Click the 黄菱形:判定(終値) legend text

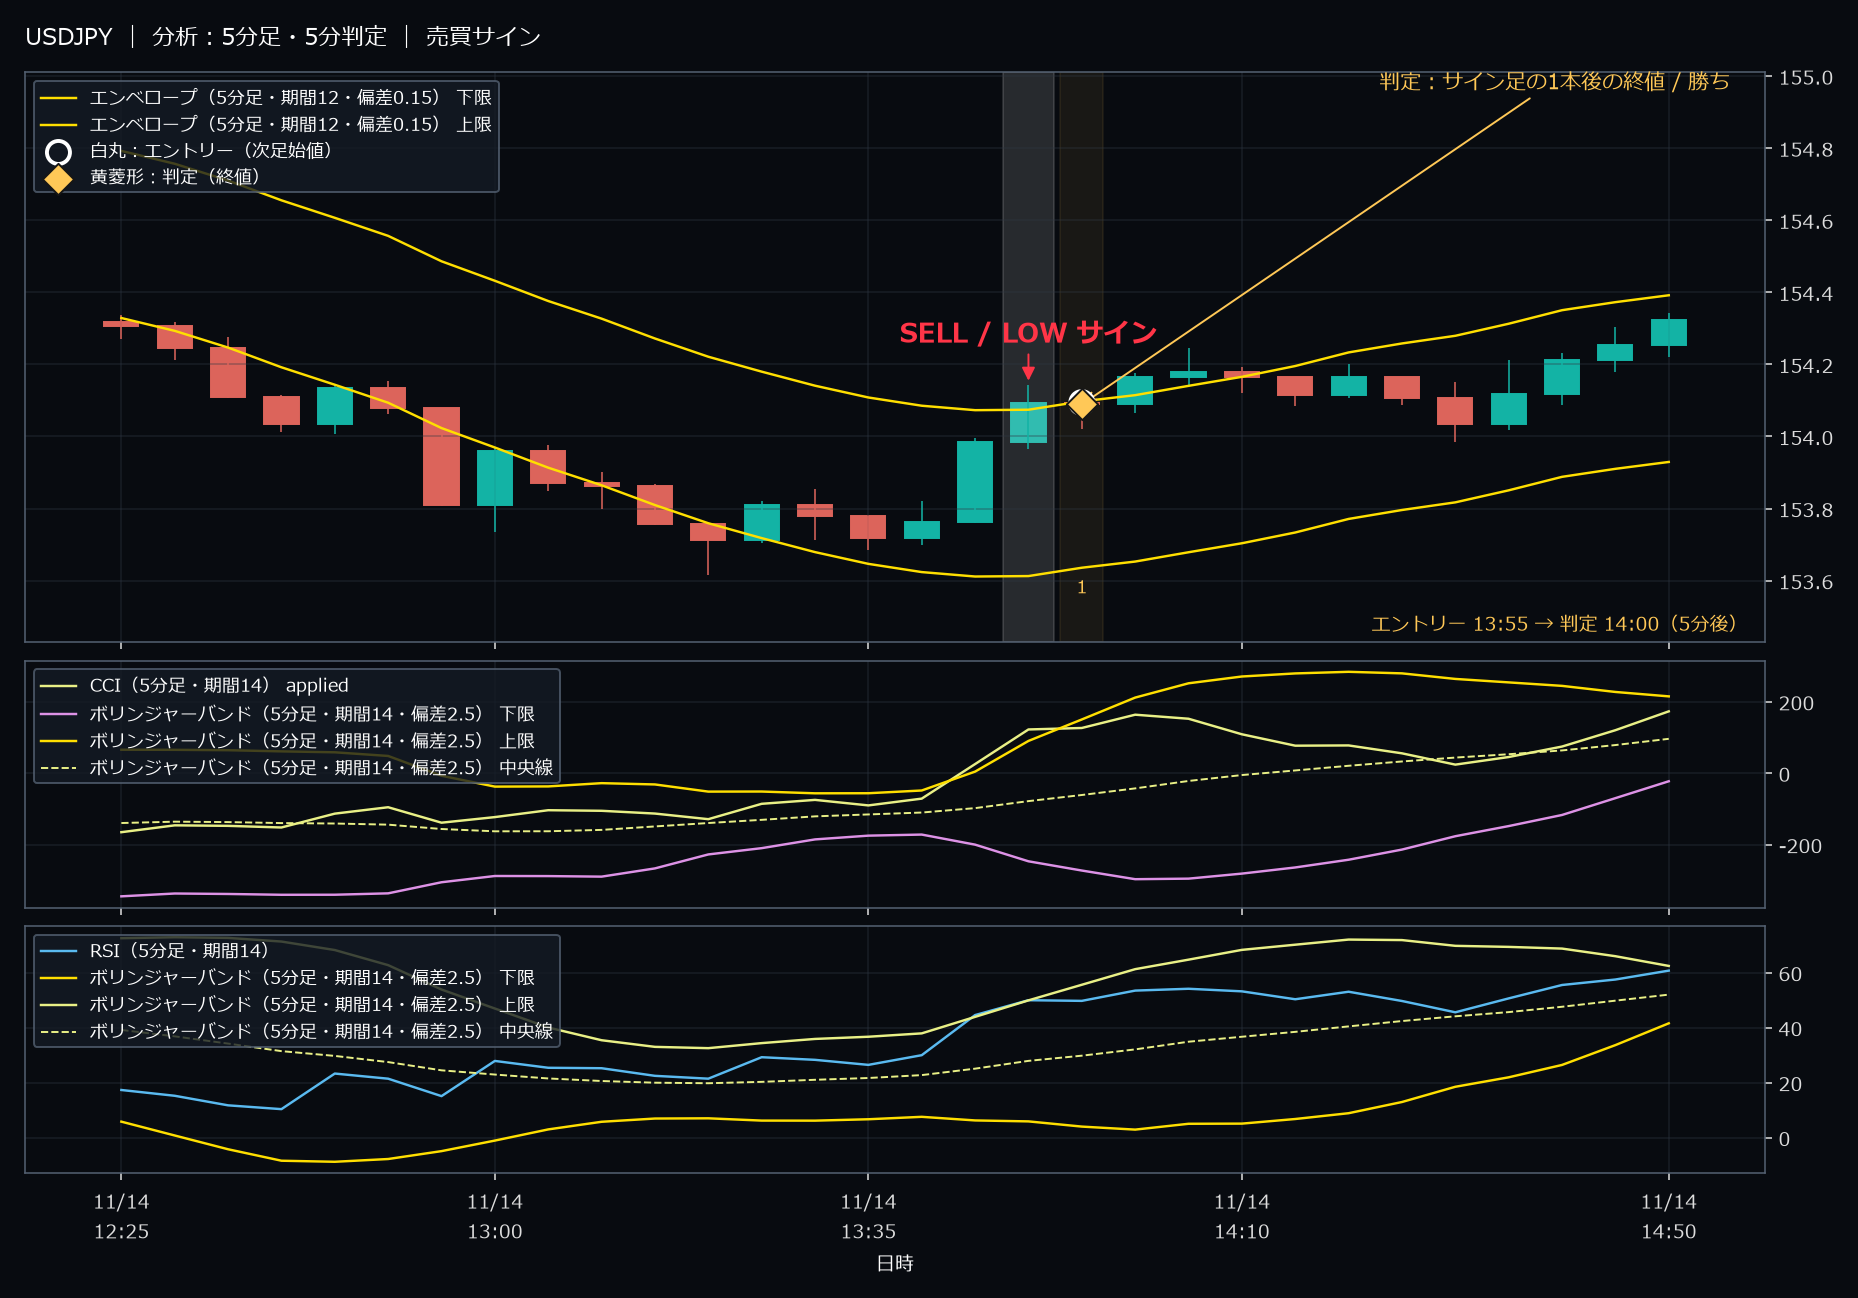[x=175, y=177]
